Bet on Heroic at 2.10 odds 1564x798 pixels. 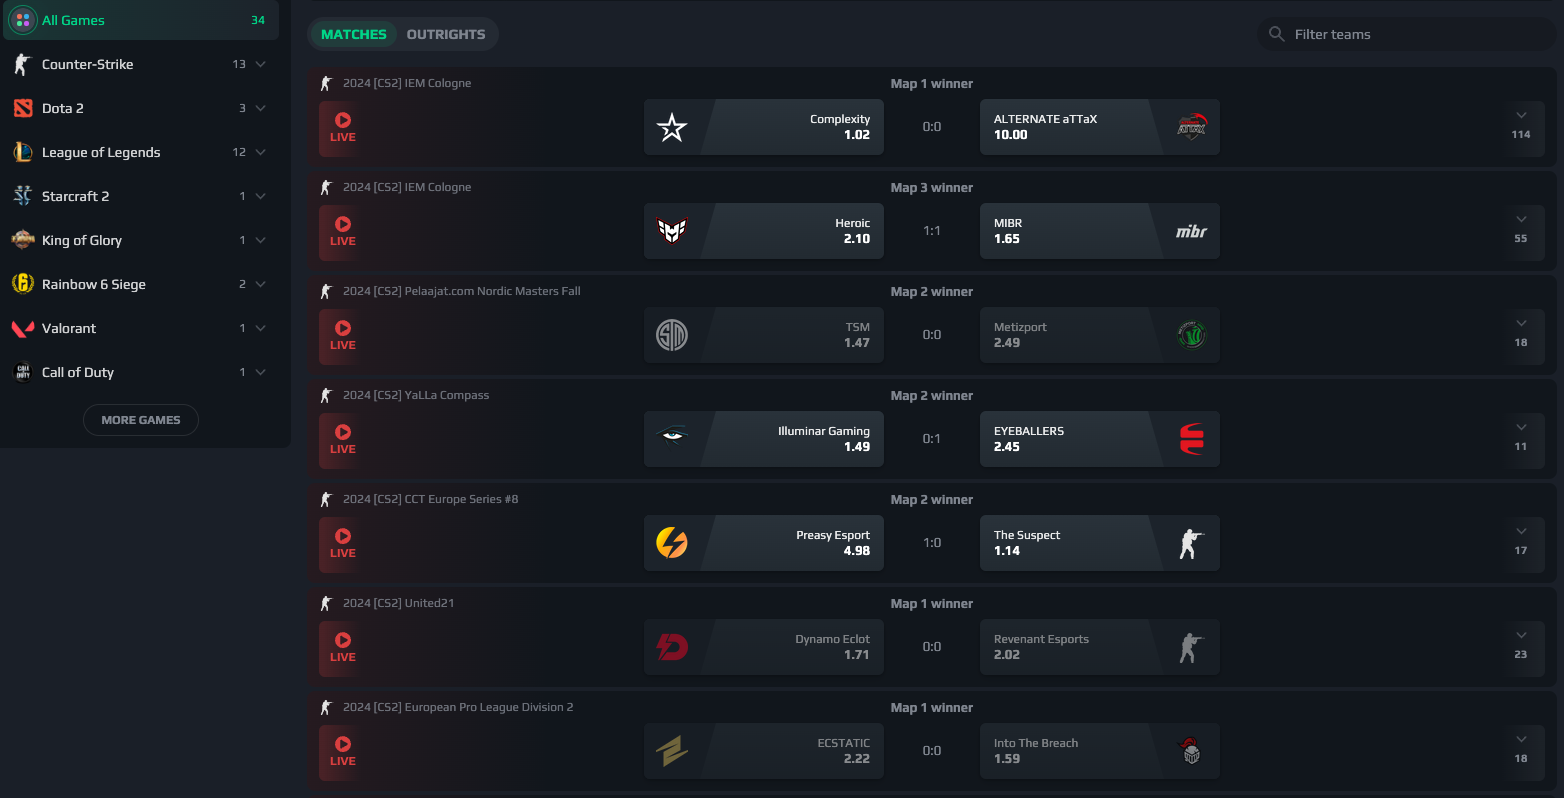click(x=792, y=231)
